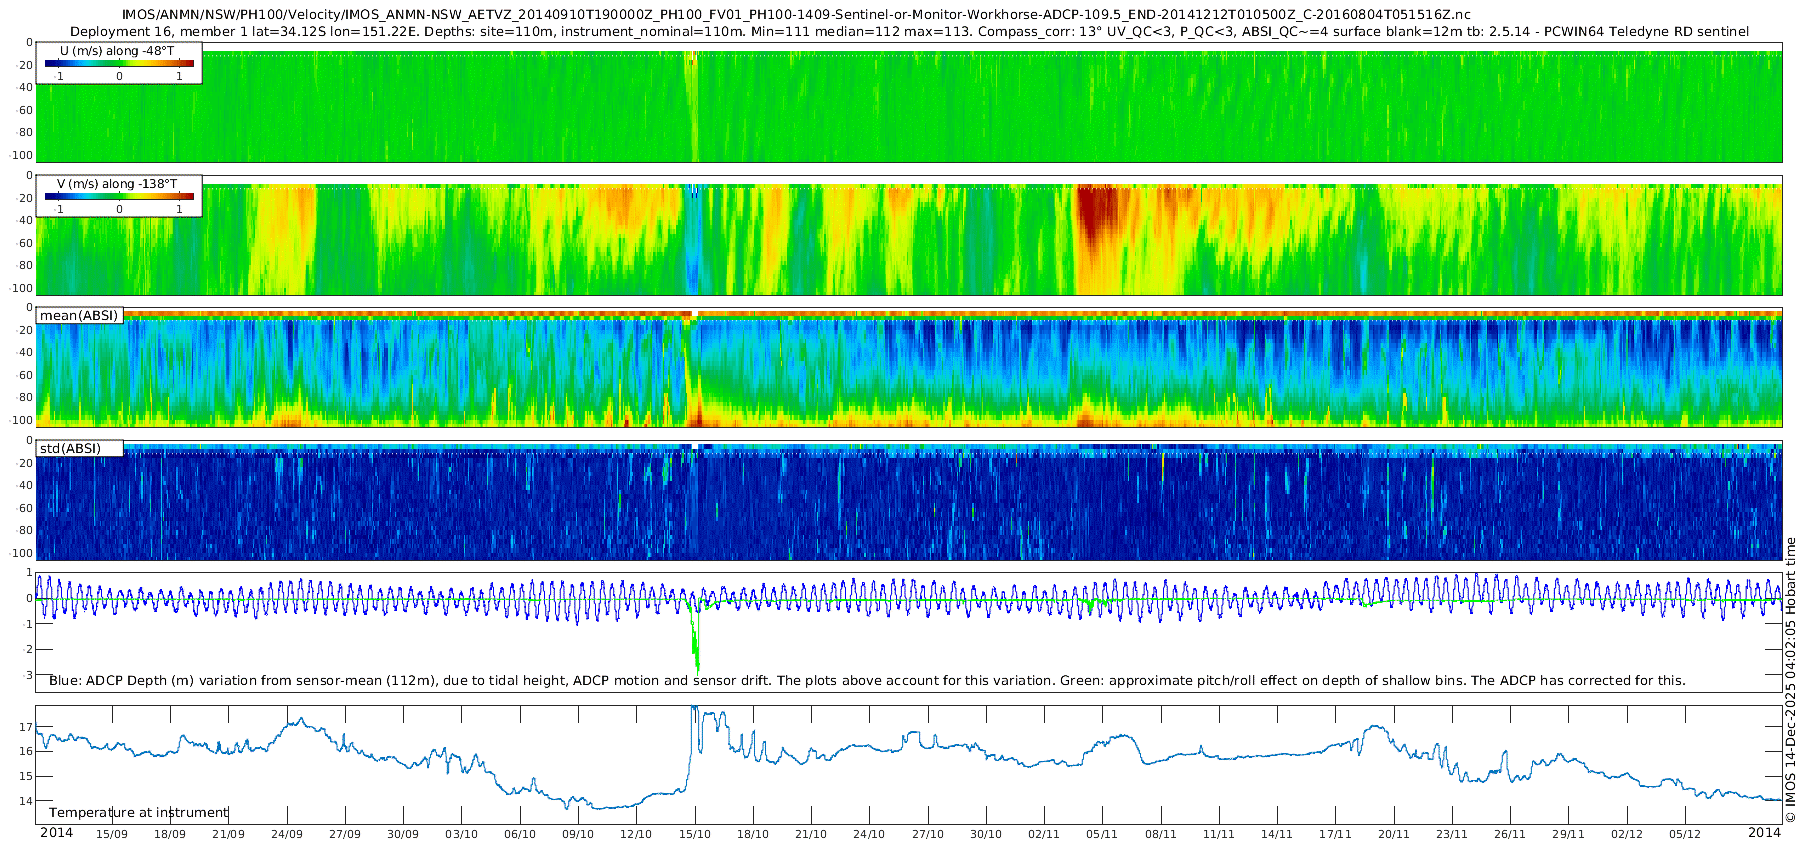Click the -1 tick label of the U colorbar
The width and height of the screenshot is (1800, 850).
tap(59, 76)
